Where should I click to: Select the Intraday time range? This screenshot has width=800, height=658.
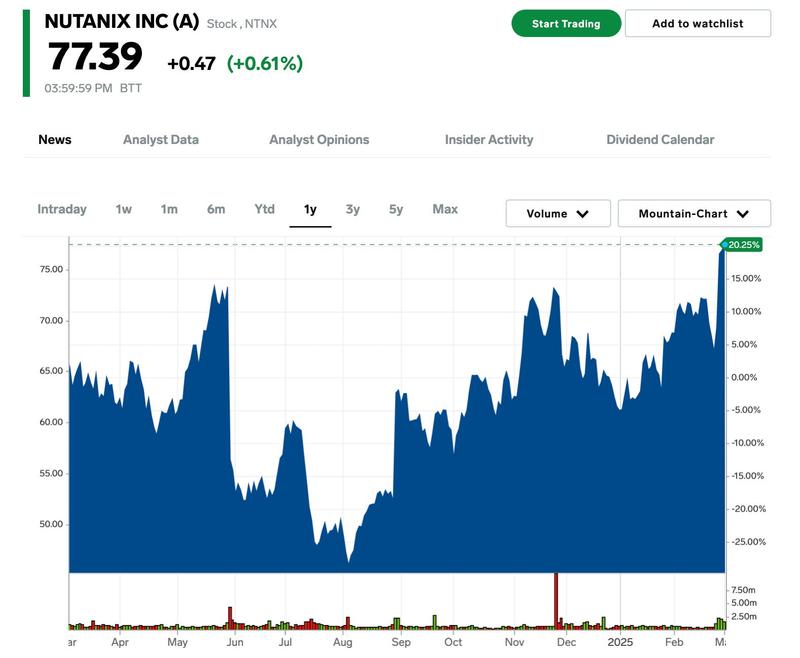coord(62,209)
